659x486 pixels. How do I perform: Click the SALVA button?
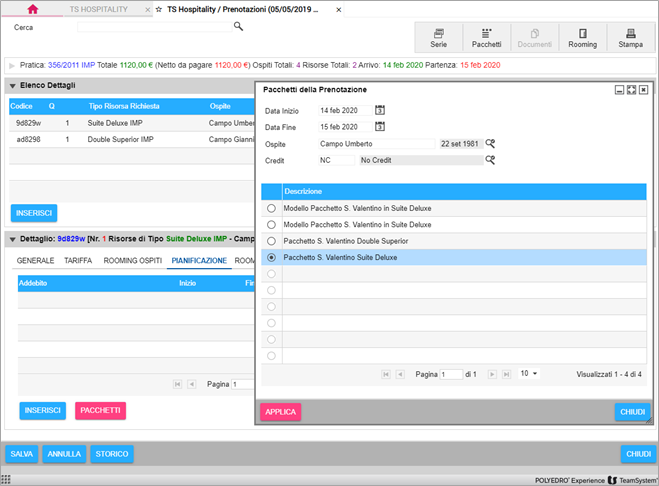[22, 454]
